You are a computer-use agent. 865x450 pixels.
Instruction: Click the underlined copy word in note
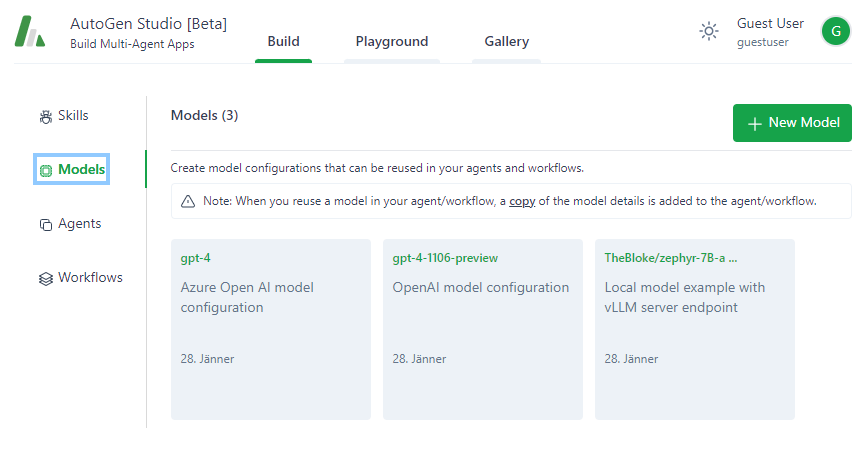[522, 201]
